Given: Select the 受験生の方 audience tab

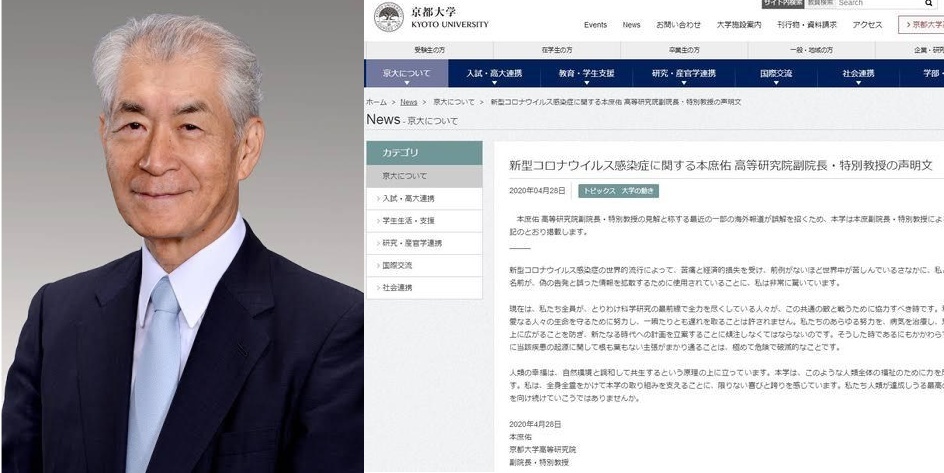Looking at the screenshot, I should 429,51.
